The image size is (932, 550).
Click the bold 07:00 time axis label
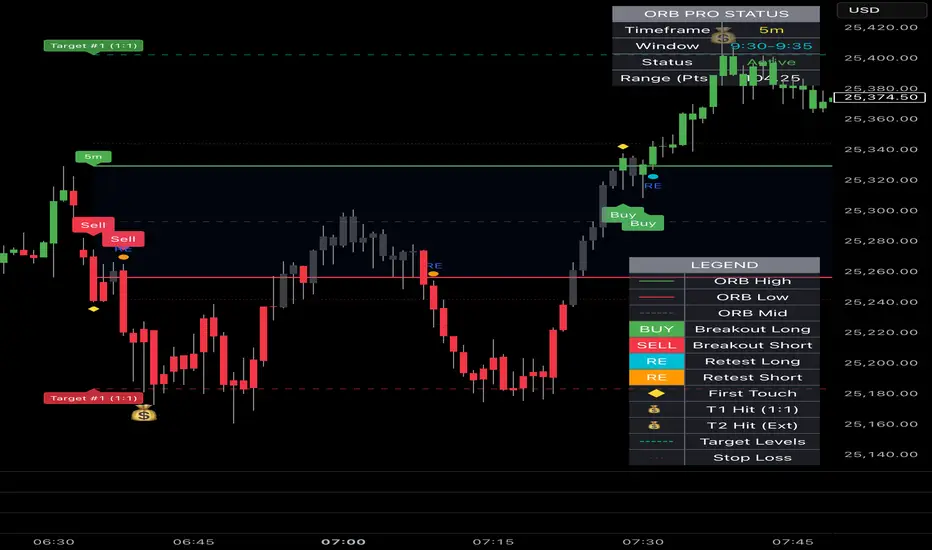(344, 542)
